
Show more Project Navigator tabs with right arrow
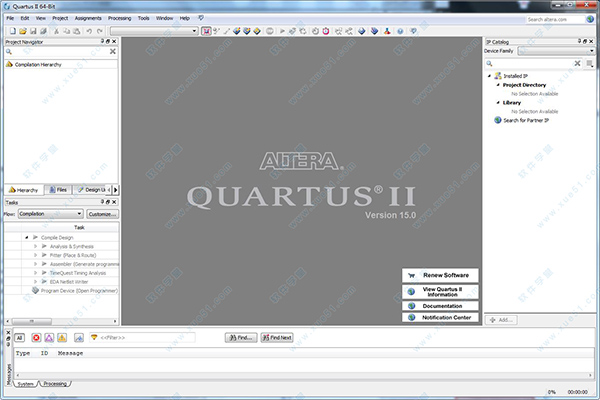[x=115, y=189]
